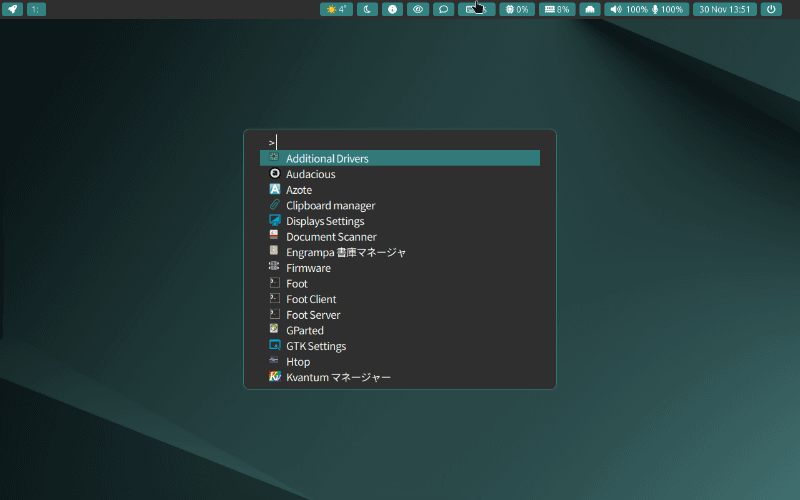This screenshot has height=500, width=800.
Task: Click the speaker volume 100% indicator
Action: [x=629, y=9]
